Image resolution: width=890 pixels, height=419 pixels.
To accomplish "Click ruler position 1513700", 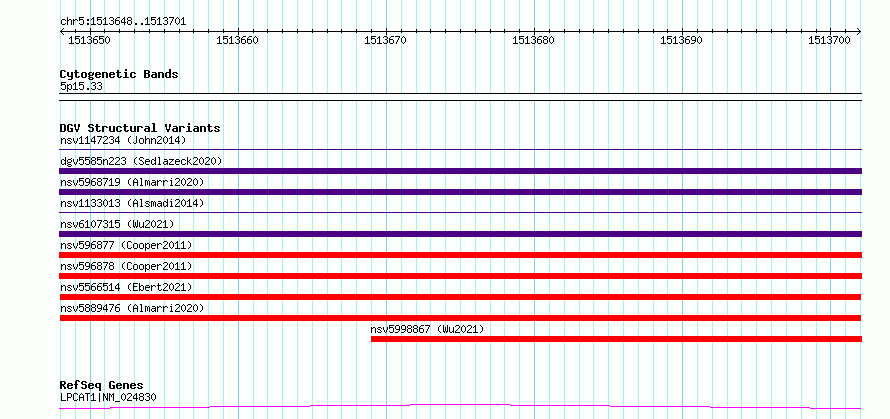I will (x=829, y=40).
